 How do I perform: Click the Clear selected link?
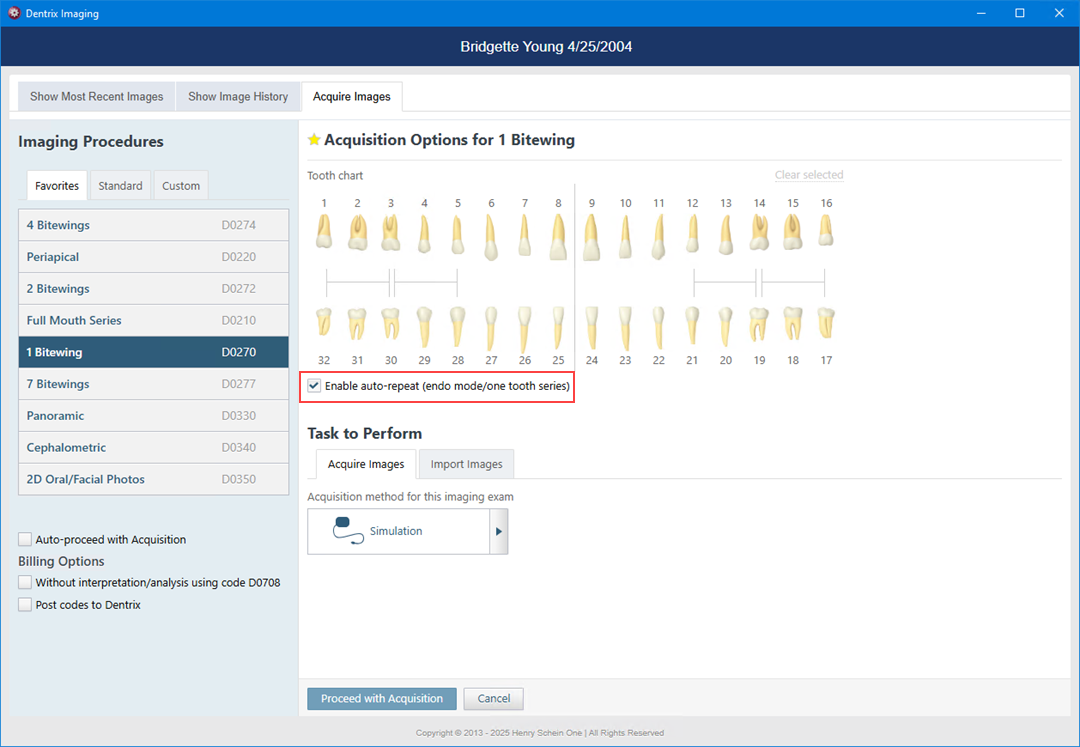tap(809, 175)
